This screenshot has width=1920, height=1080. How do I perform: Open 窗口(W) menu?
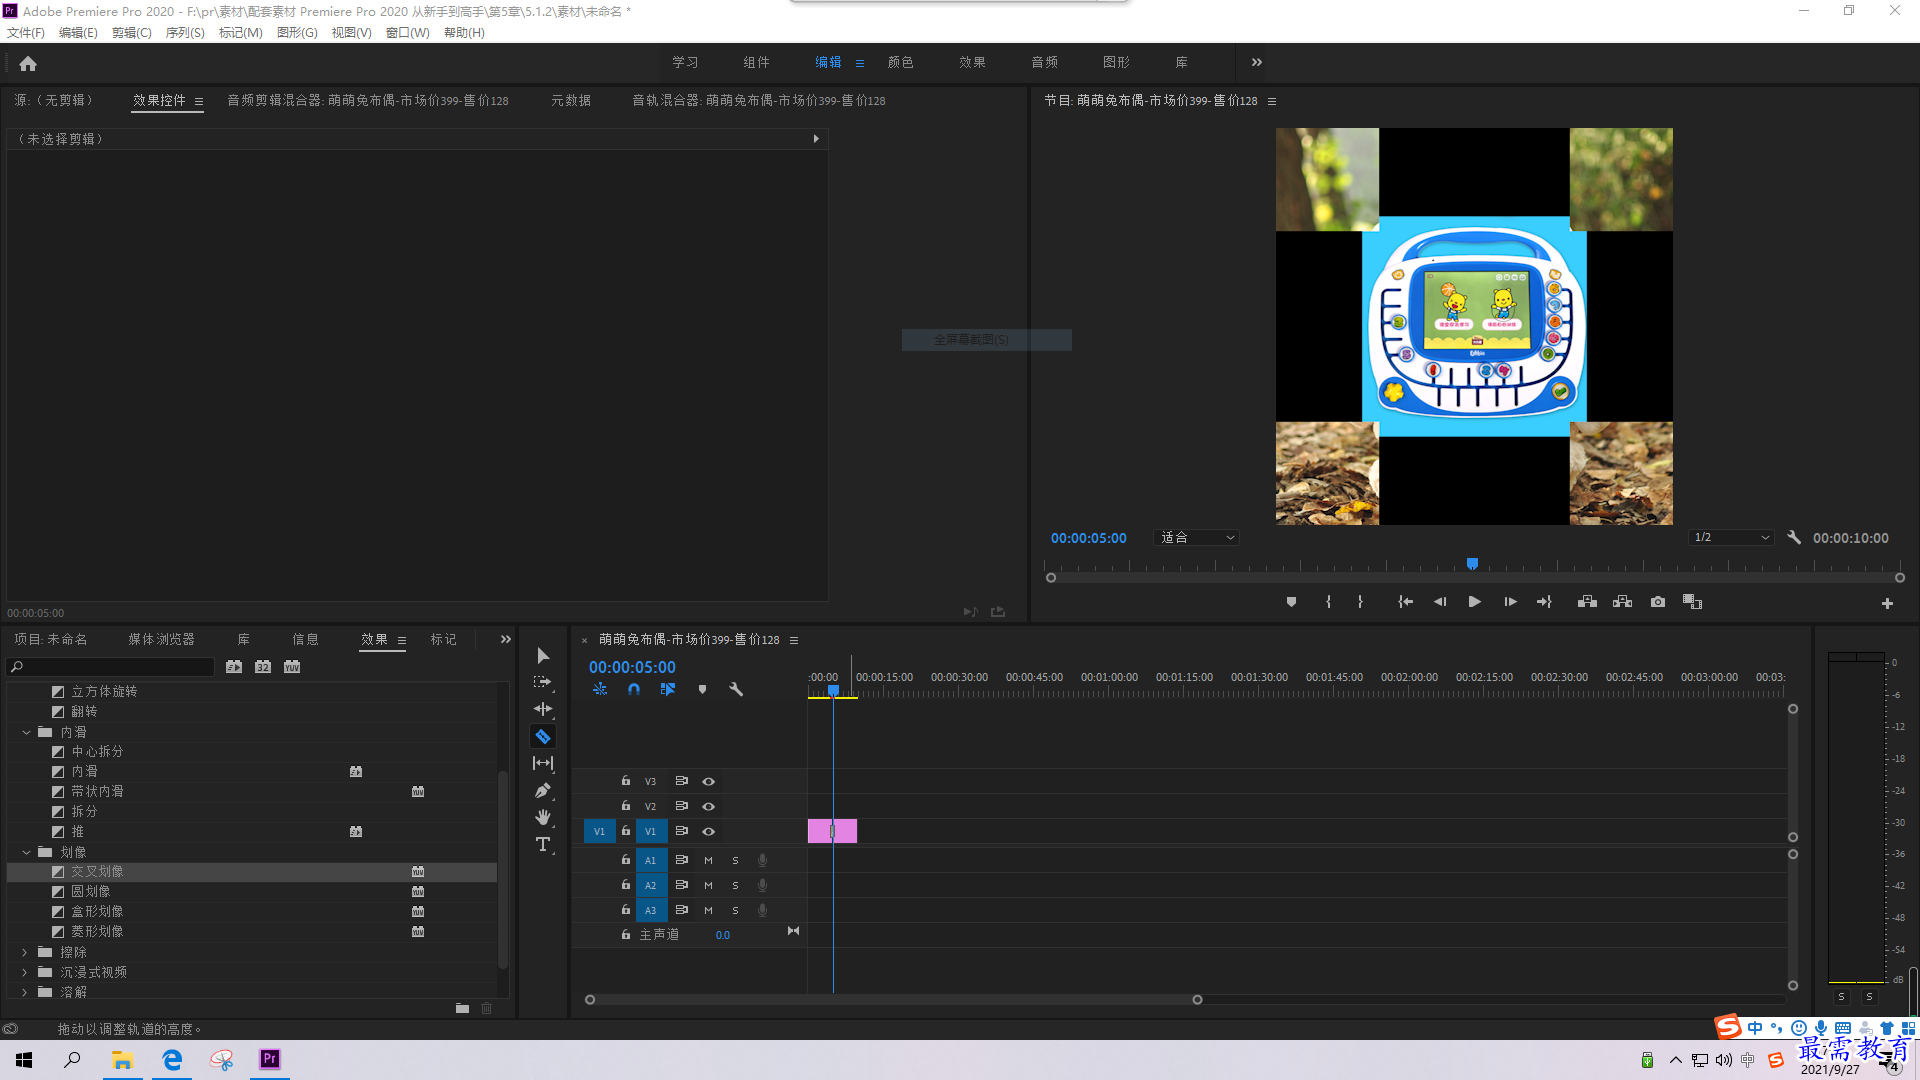408,33
